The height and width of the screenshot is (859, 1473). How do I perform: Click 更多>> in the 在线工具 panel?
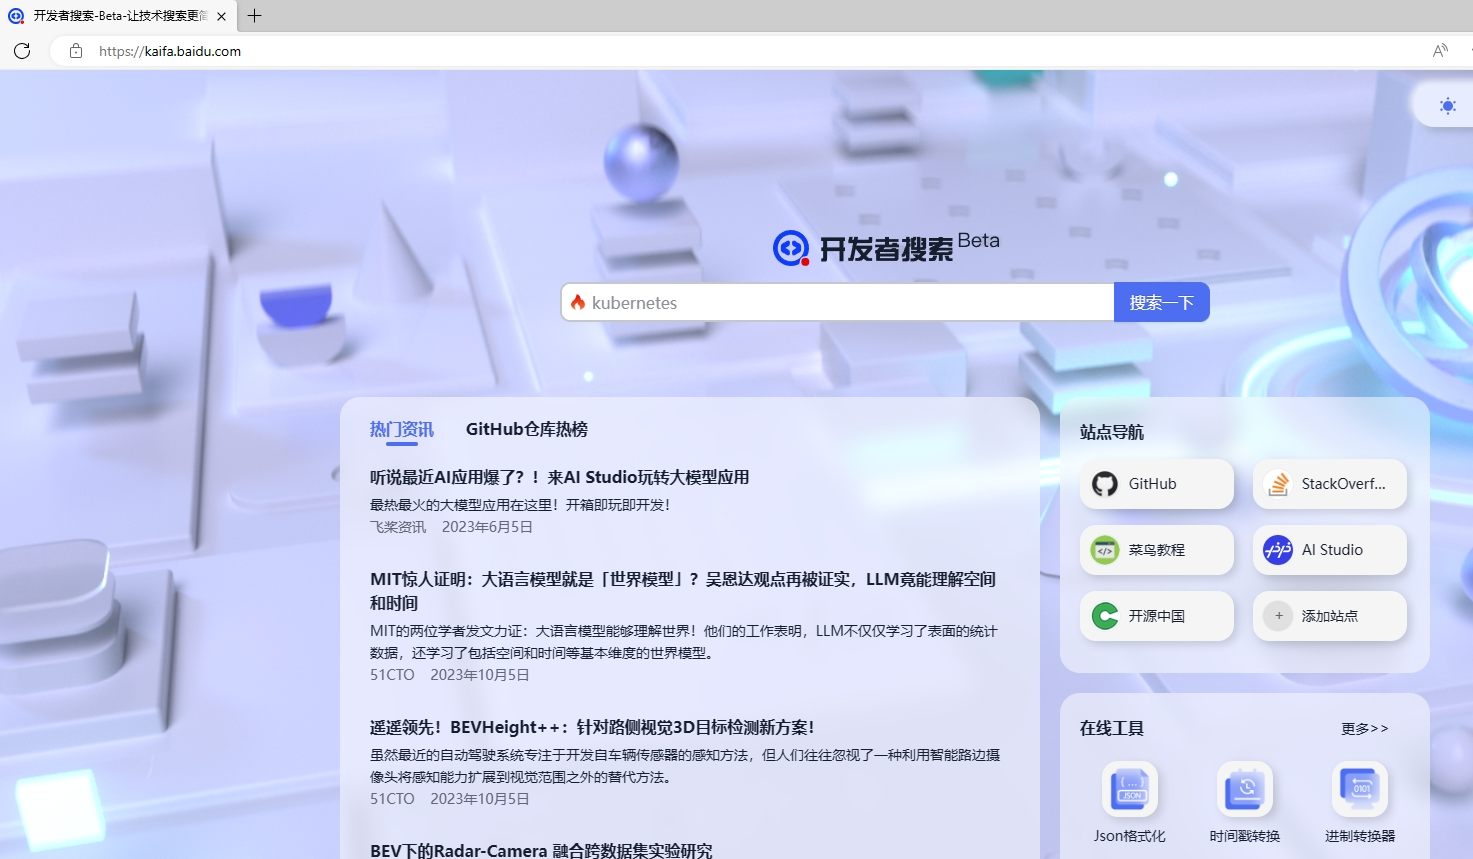pyautogui.click(x=1365, y=728)
